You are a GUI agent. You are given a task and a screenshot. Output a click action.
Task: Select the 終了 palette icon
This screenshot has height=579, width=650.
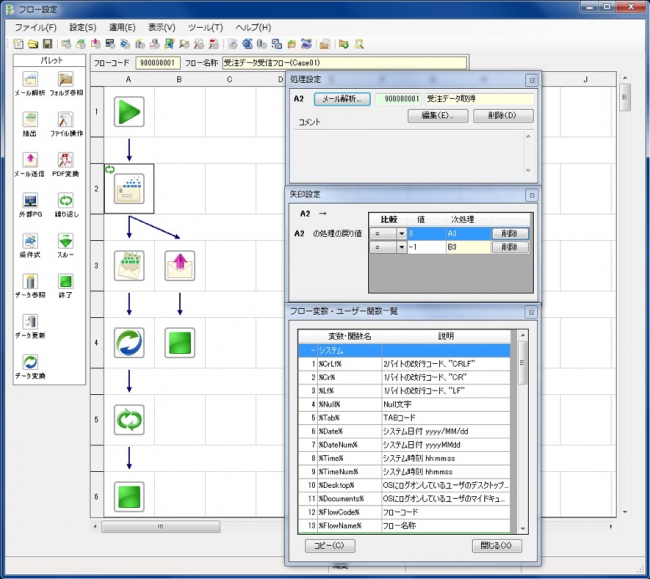pyautogui.click(x=66, y=281)
